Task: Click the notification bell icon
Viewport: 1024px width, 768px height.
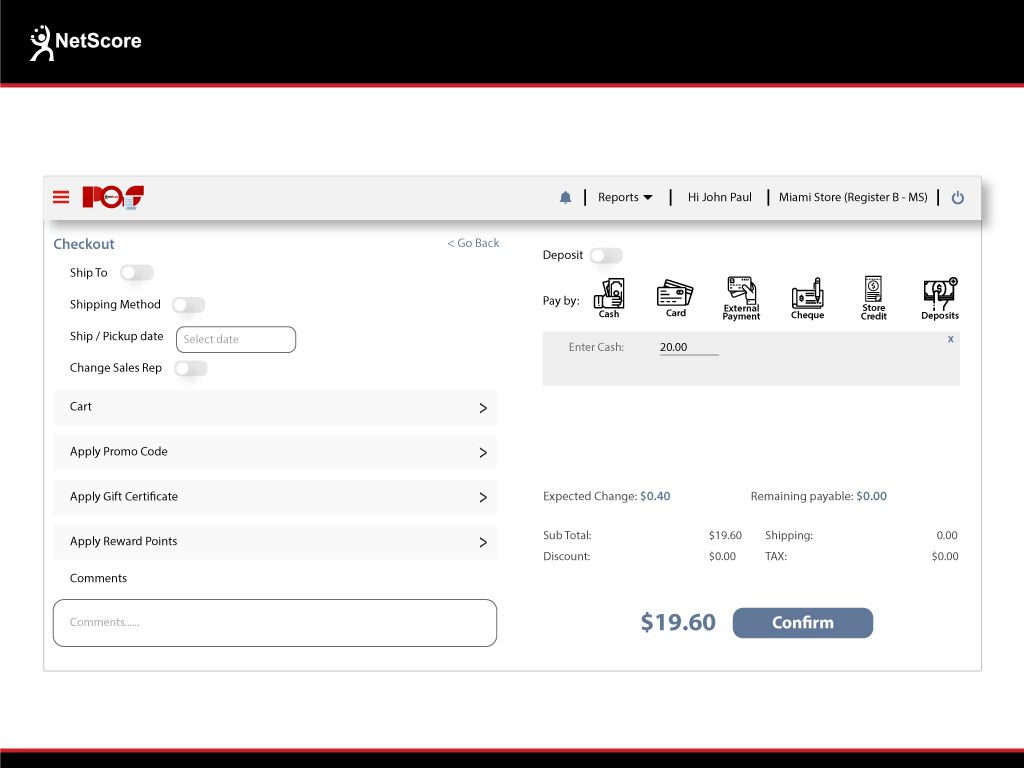Action: click(x=565, y=198)
